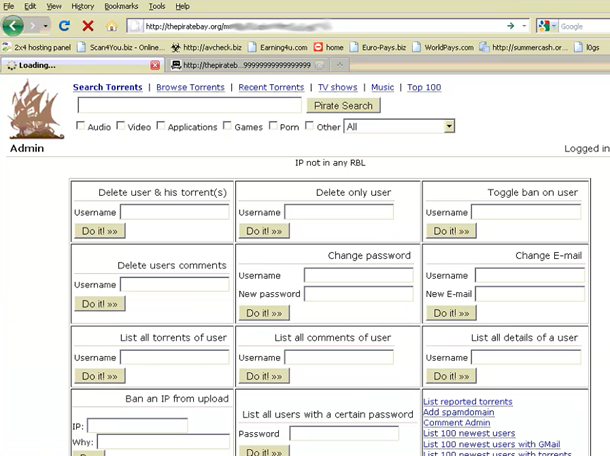Viewport: 610px width, 456px height.
Task: Open the Recent Torrents link
Action: click(x=271, y=87)
